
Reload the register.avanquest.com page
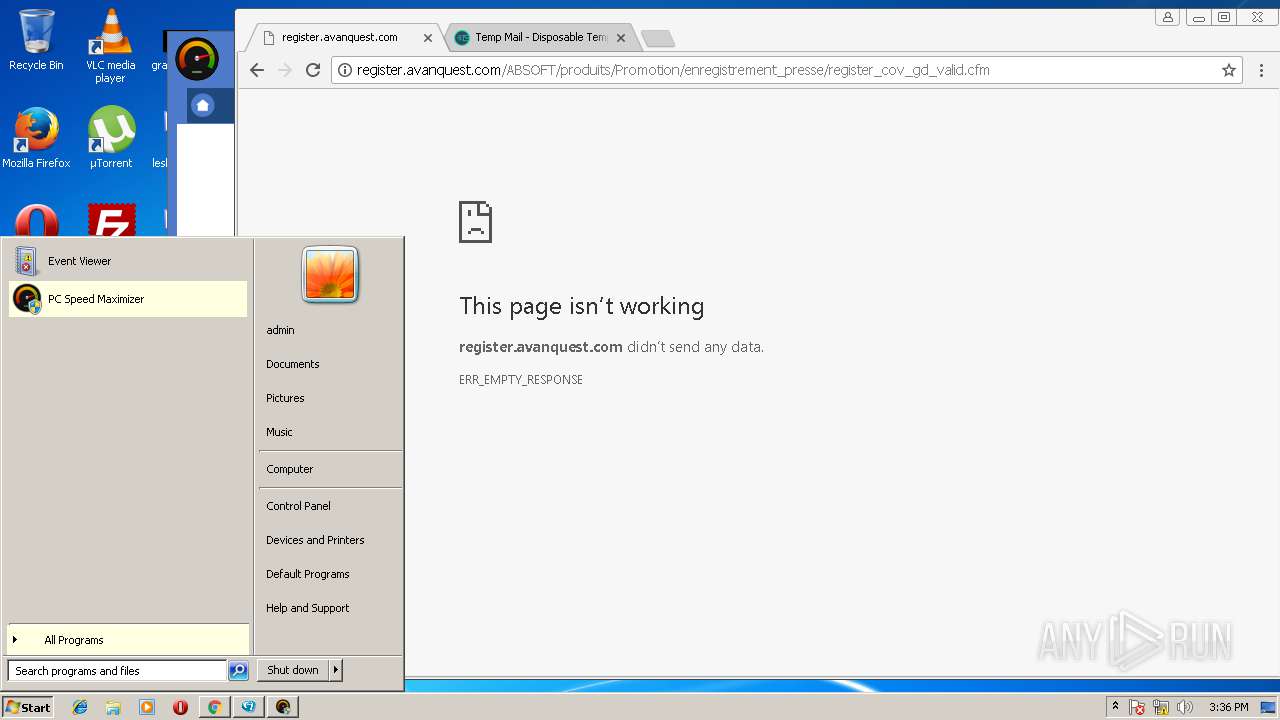[x=313, y=70]
